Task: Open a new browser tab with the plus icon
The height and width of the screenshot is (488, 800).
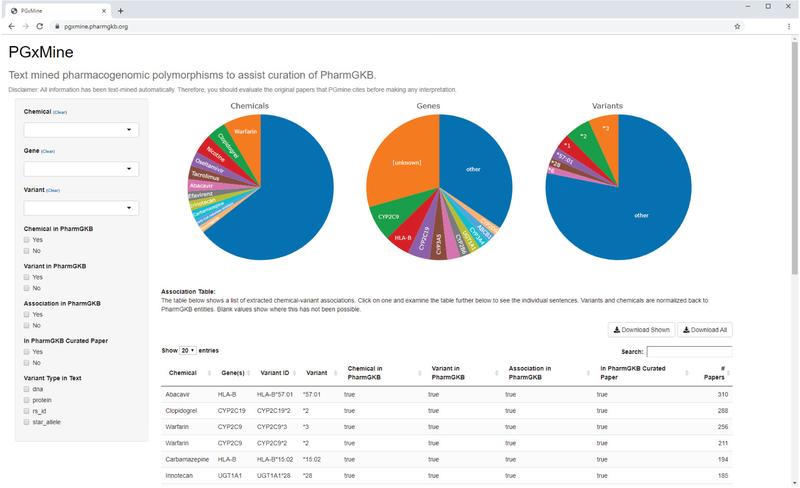Action: pos(121,10)
